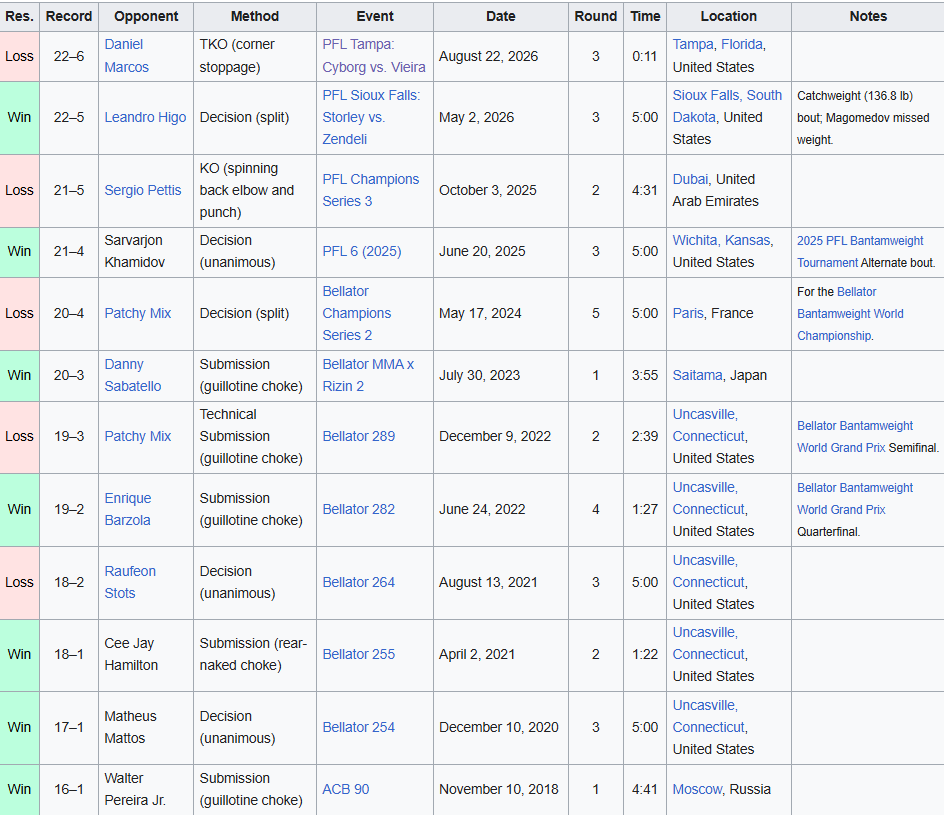Open Raufeon Stots link
The height and width of the screenshot is (815, 949).
pos(130,582)
